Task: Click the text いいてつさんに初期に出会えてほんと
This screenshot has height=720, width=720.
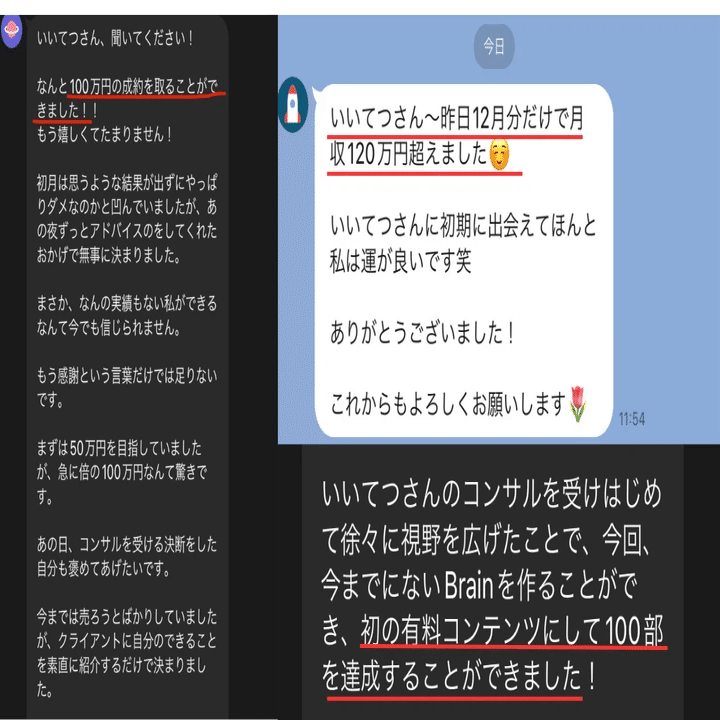Action: coord(463,226)
